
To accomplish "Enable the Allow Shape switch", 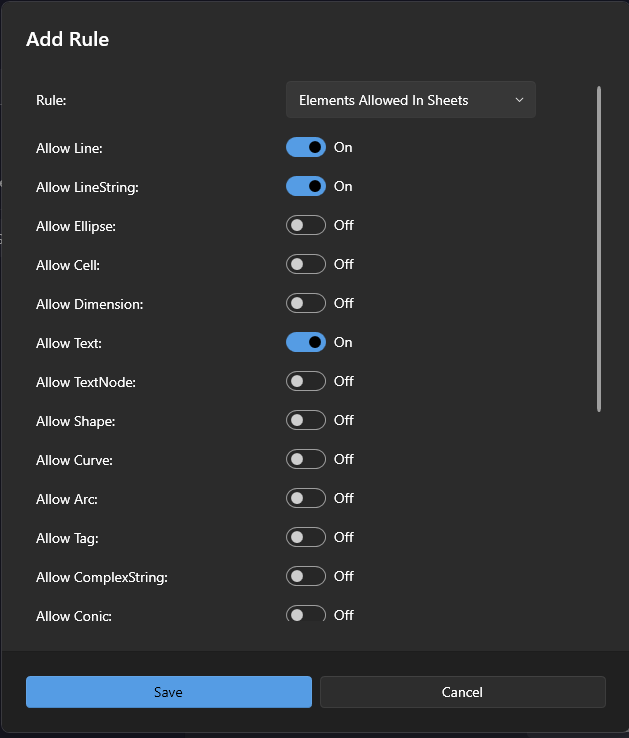I will point(306,420).
